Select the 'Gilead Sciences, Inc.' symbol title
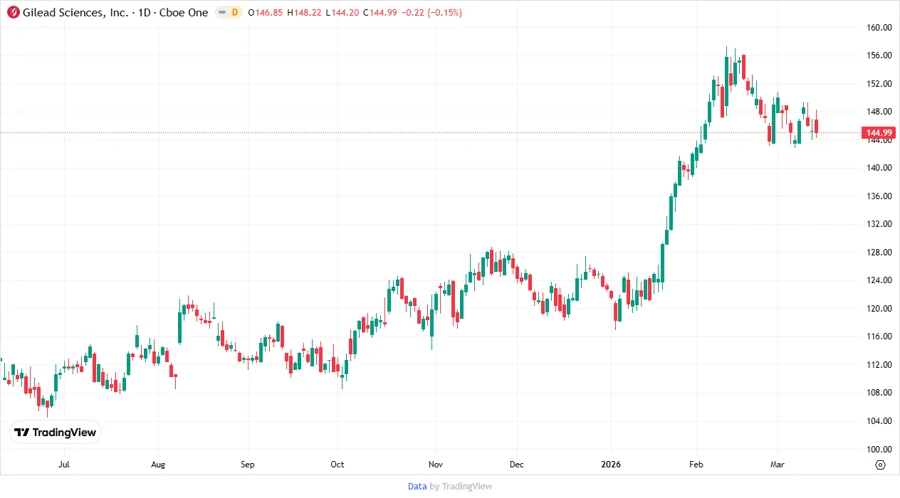The height and width of the screenshot is (498, 900). pyautogui.click(x=75, y=13)
